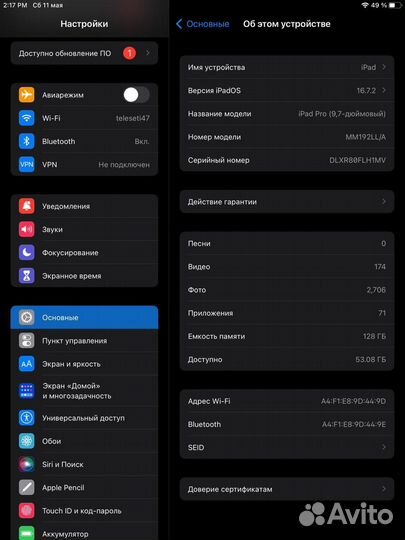Tap the 49 % battery percentage
The image size is (405, 540).
click(379, 5)
